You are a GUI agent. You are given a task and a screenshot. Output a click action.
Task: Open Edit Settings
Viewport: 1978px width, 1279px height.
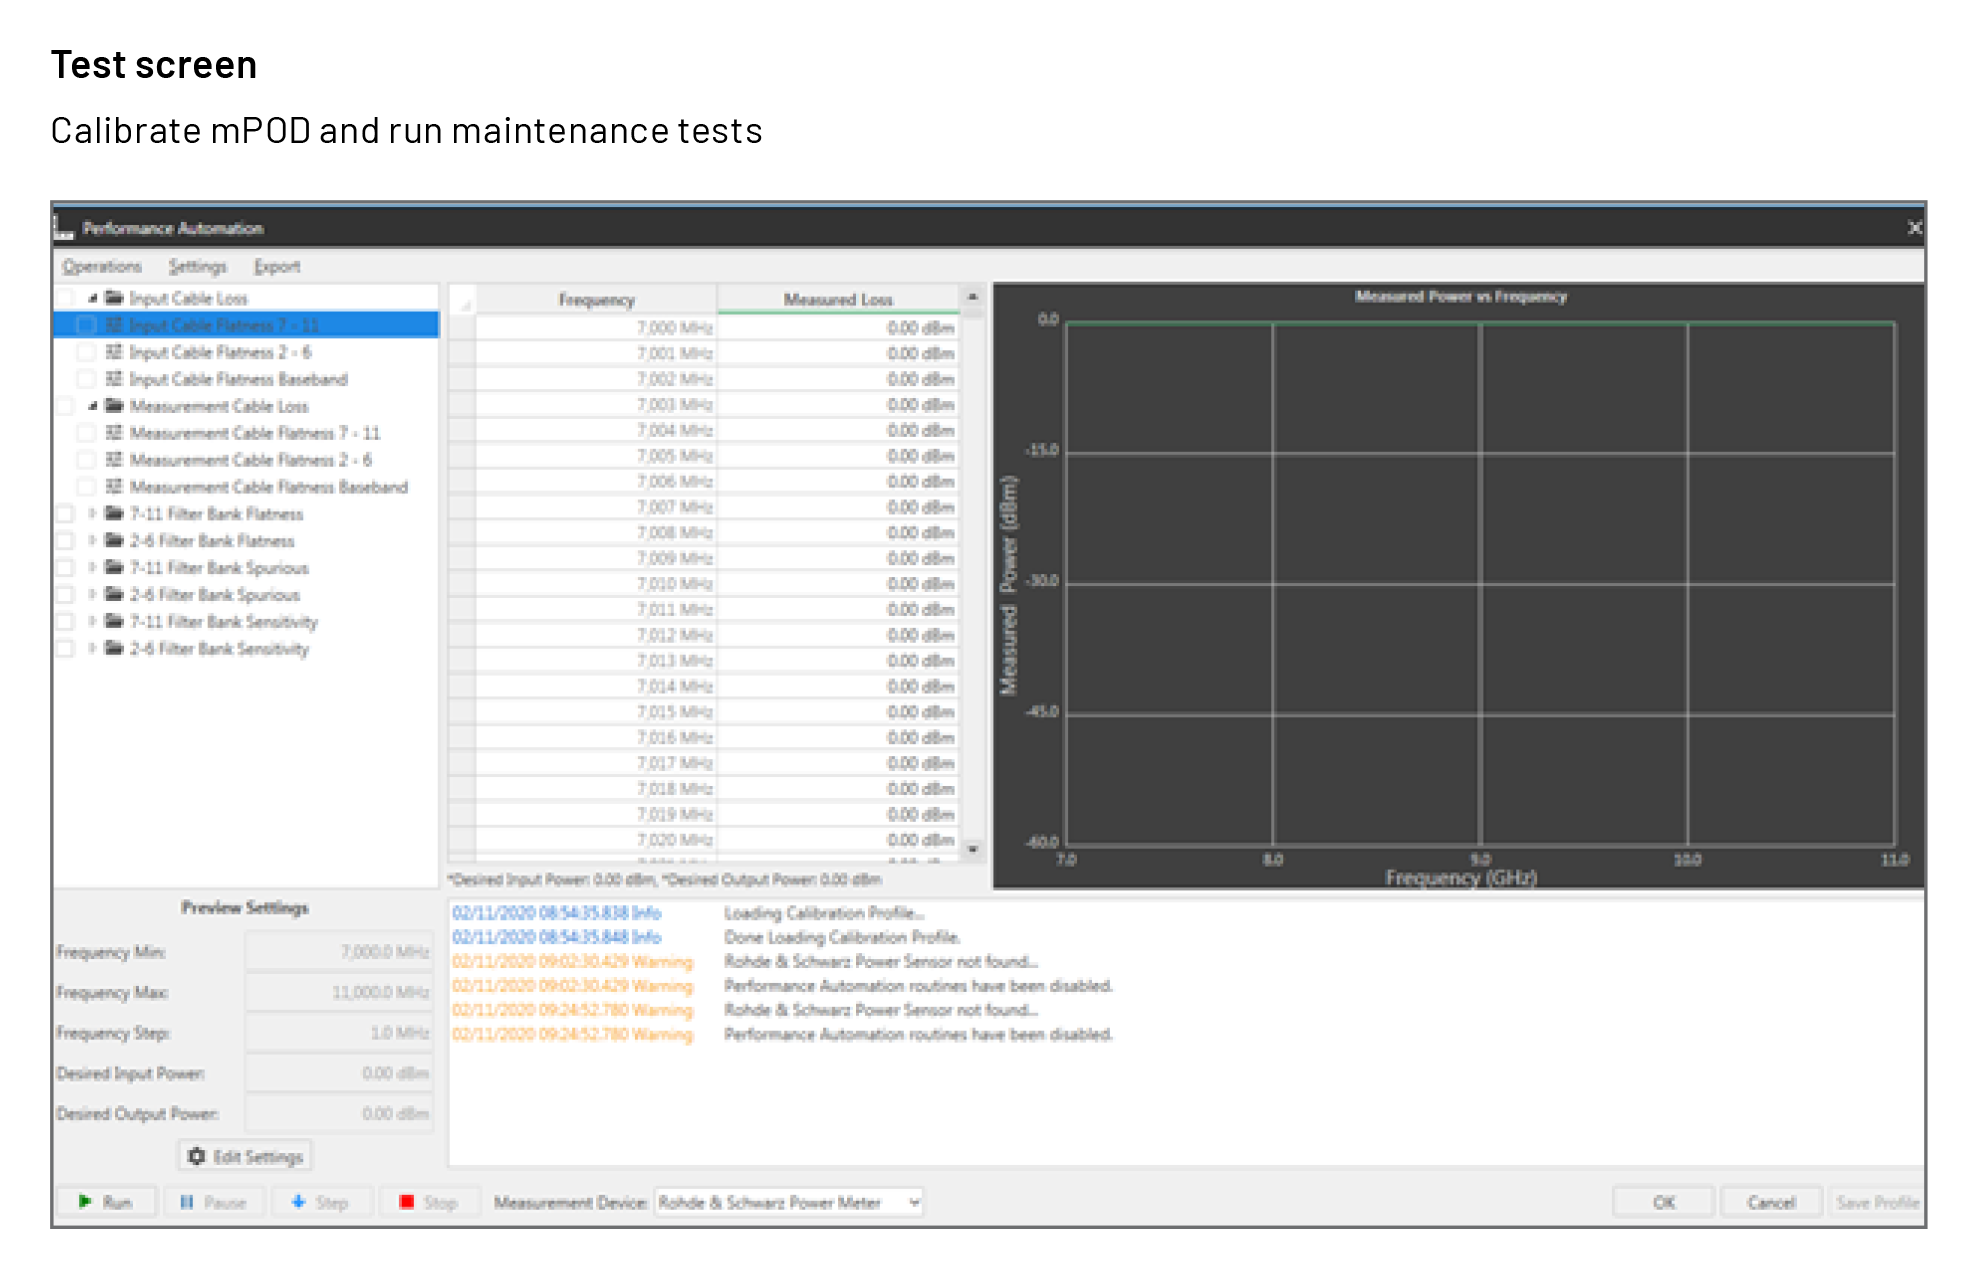click(245, 1157)
